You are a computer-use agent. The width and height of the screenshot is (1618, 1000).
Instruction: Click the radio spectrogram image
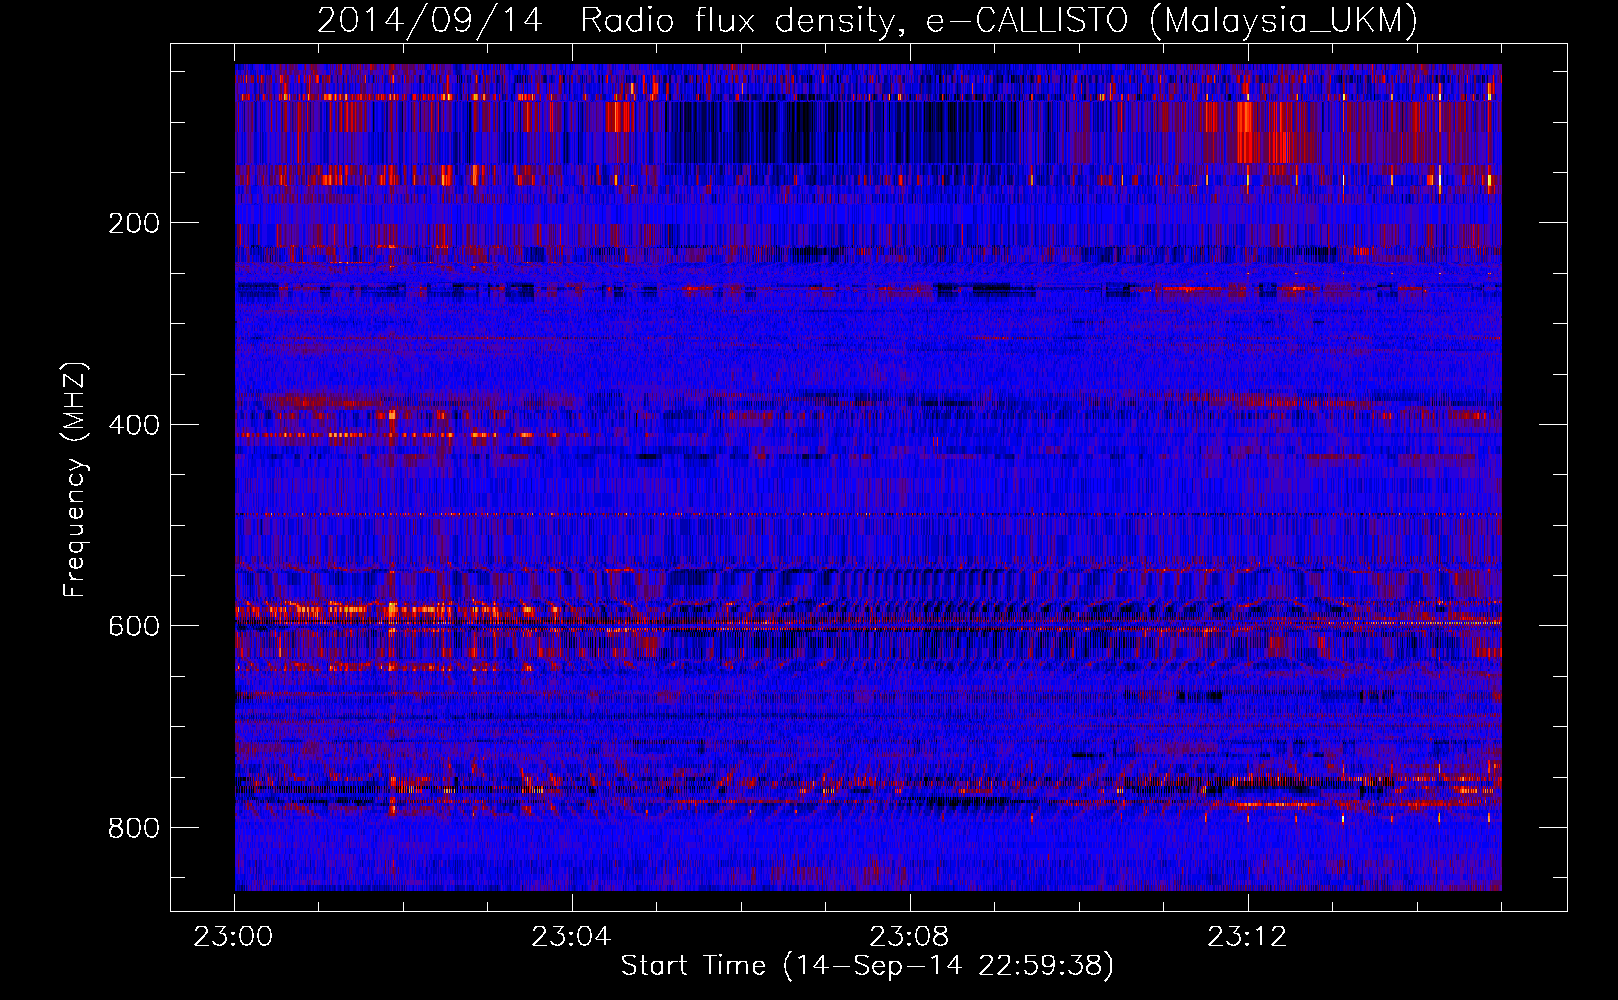tap(868, 477)
